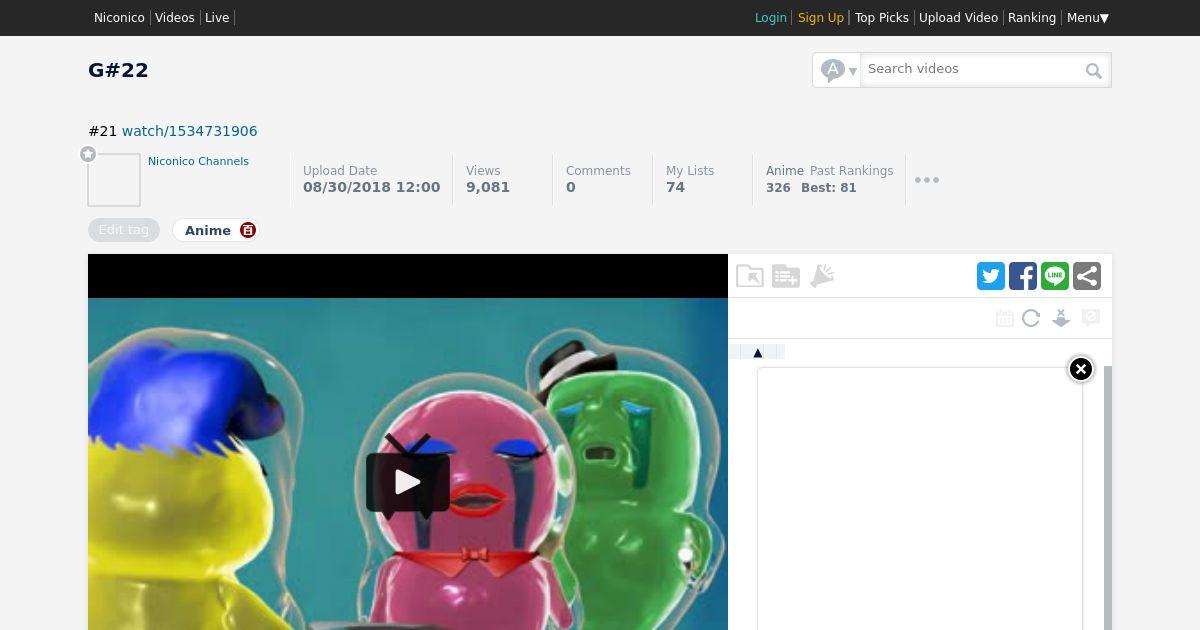Open the Niconico Channels link

198,161
